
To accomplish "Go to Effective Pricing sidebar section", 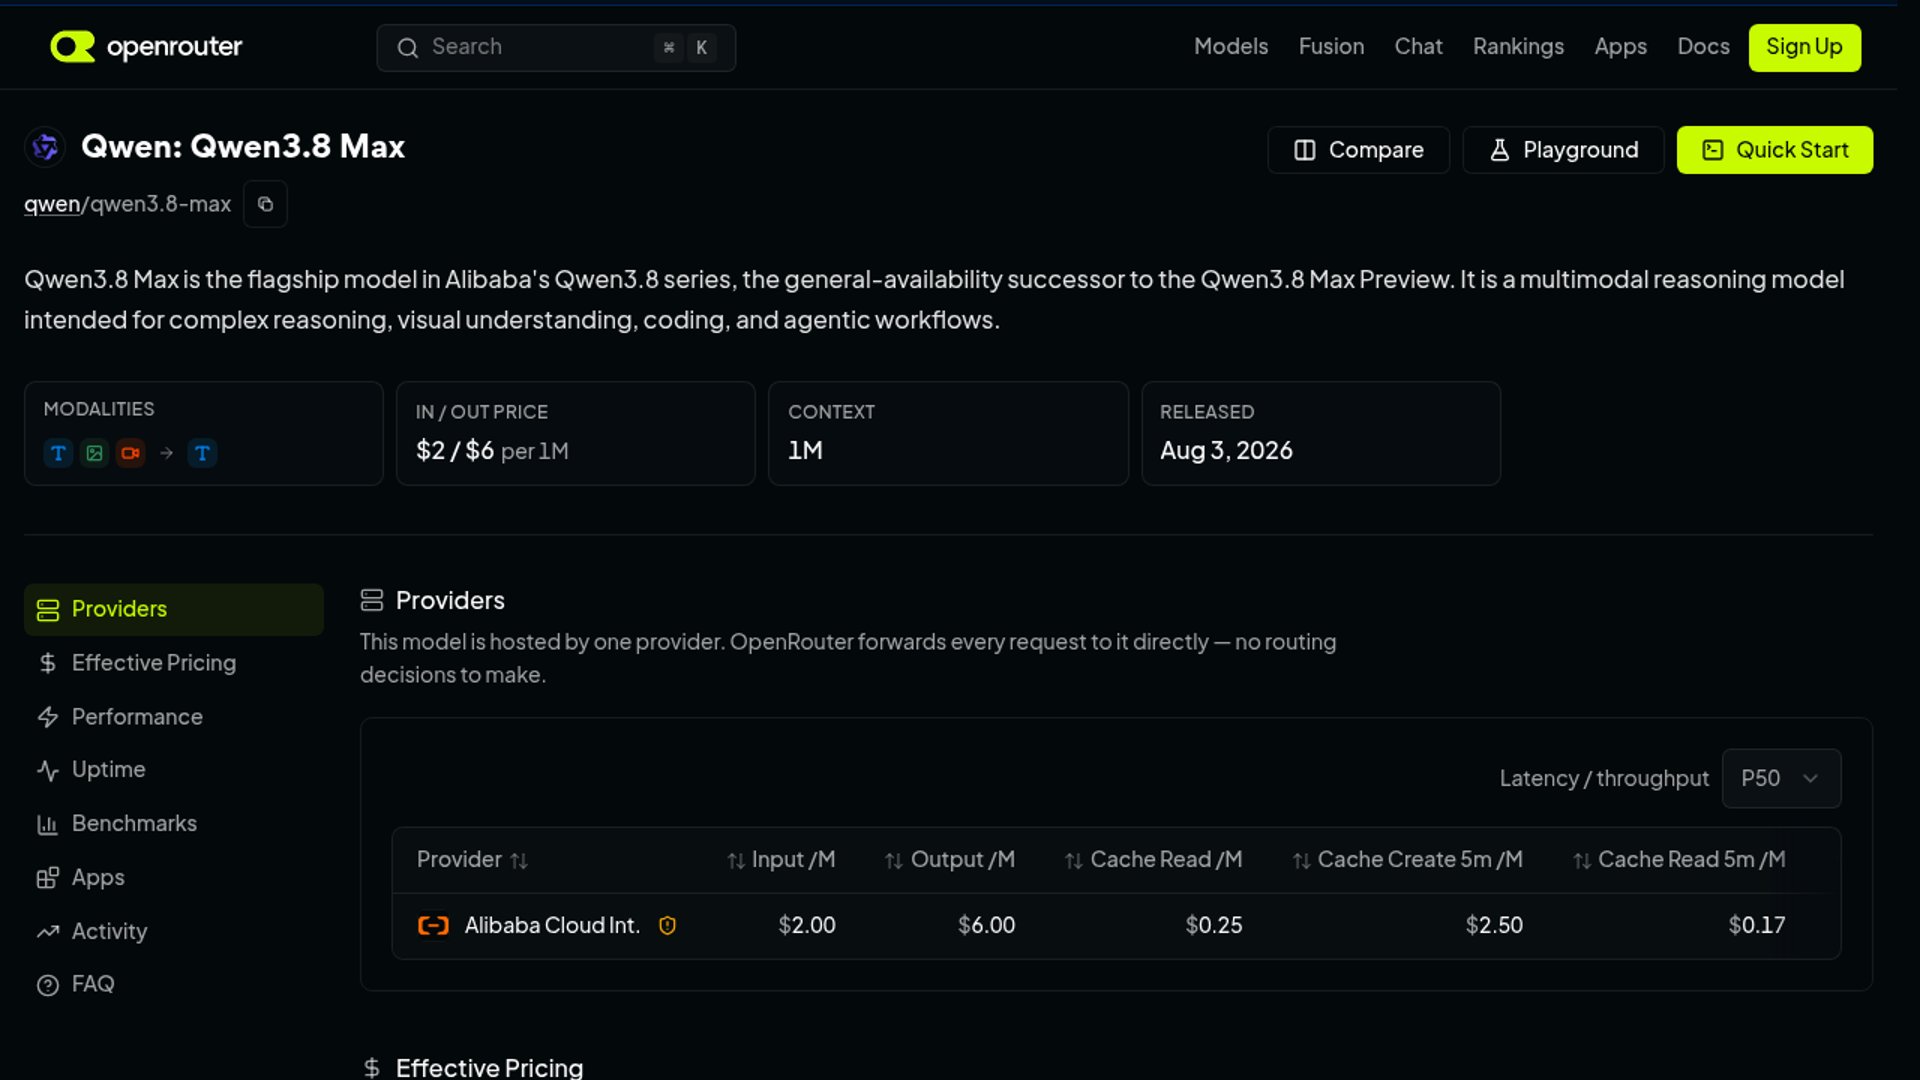I will coord(174,663).
